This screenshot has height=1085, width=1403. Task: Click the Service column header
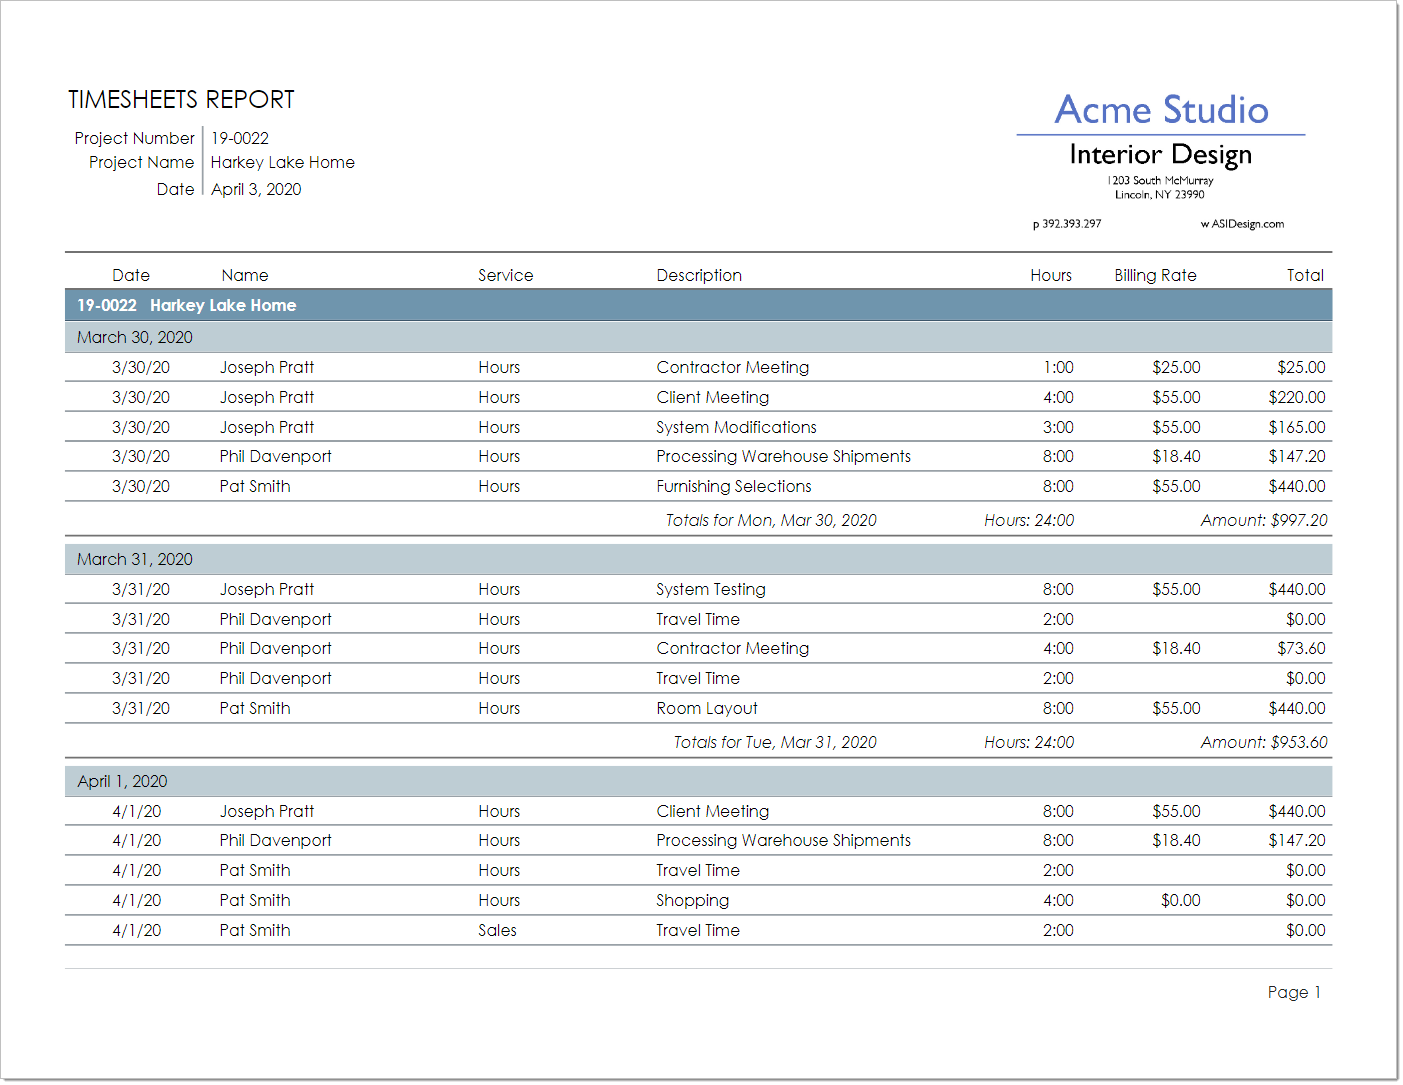(505, 275)
